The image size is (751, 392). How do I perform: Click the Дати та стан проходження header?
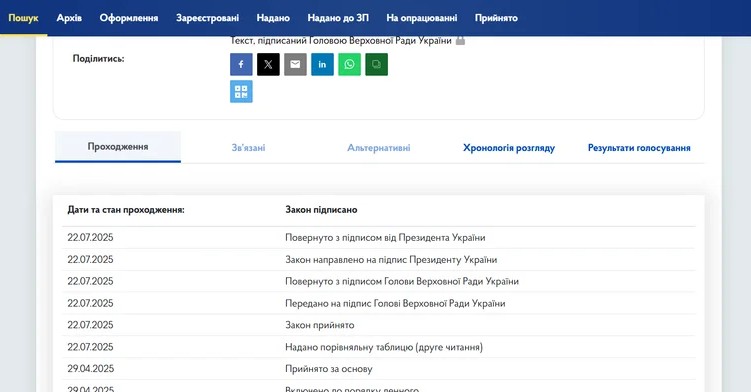126,209
